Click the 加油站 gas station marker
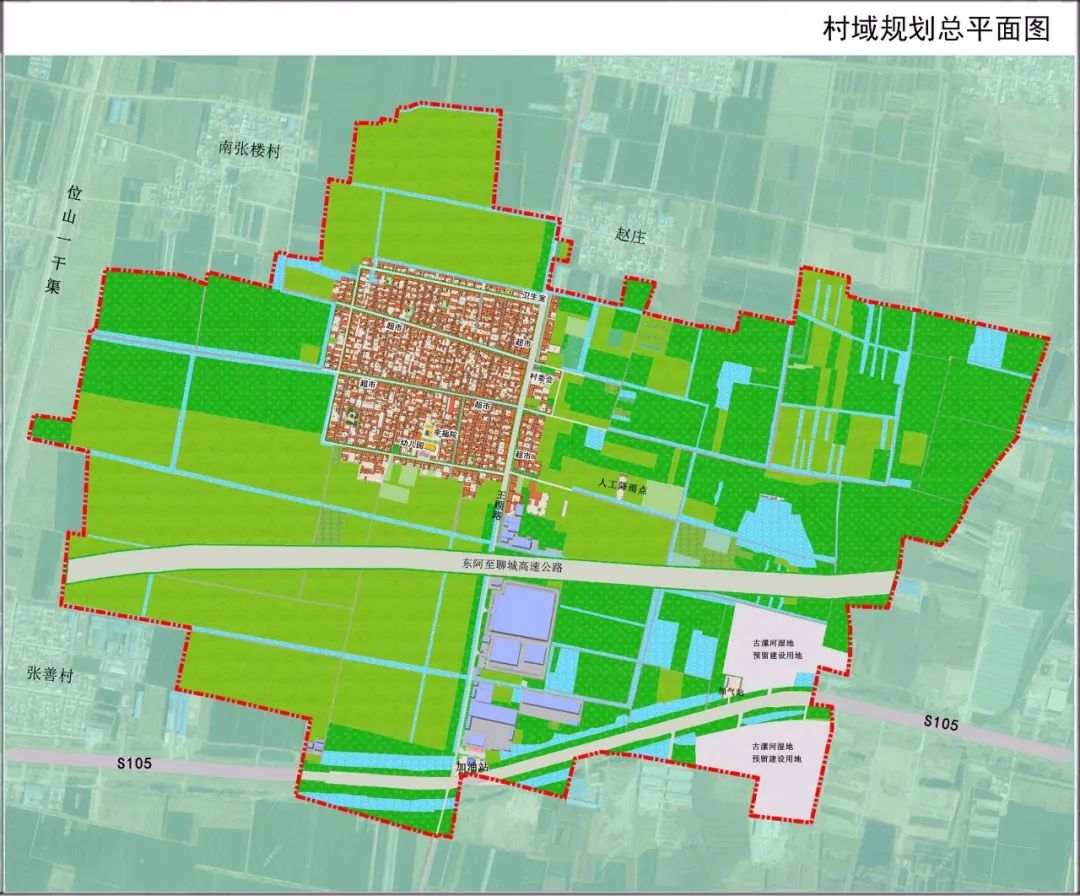 [470, 766]
